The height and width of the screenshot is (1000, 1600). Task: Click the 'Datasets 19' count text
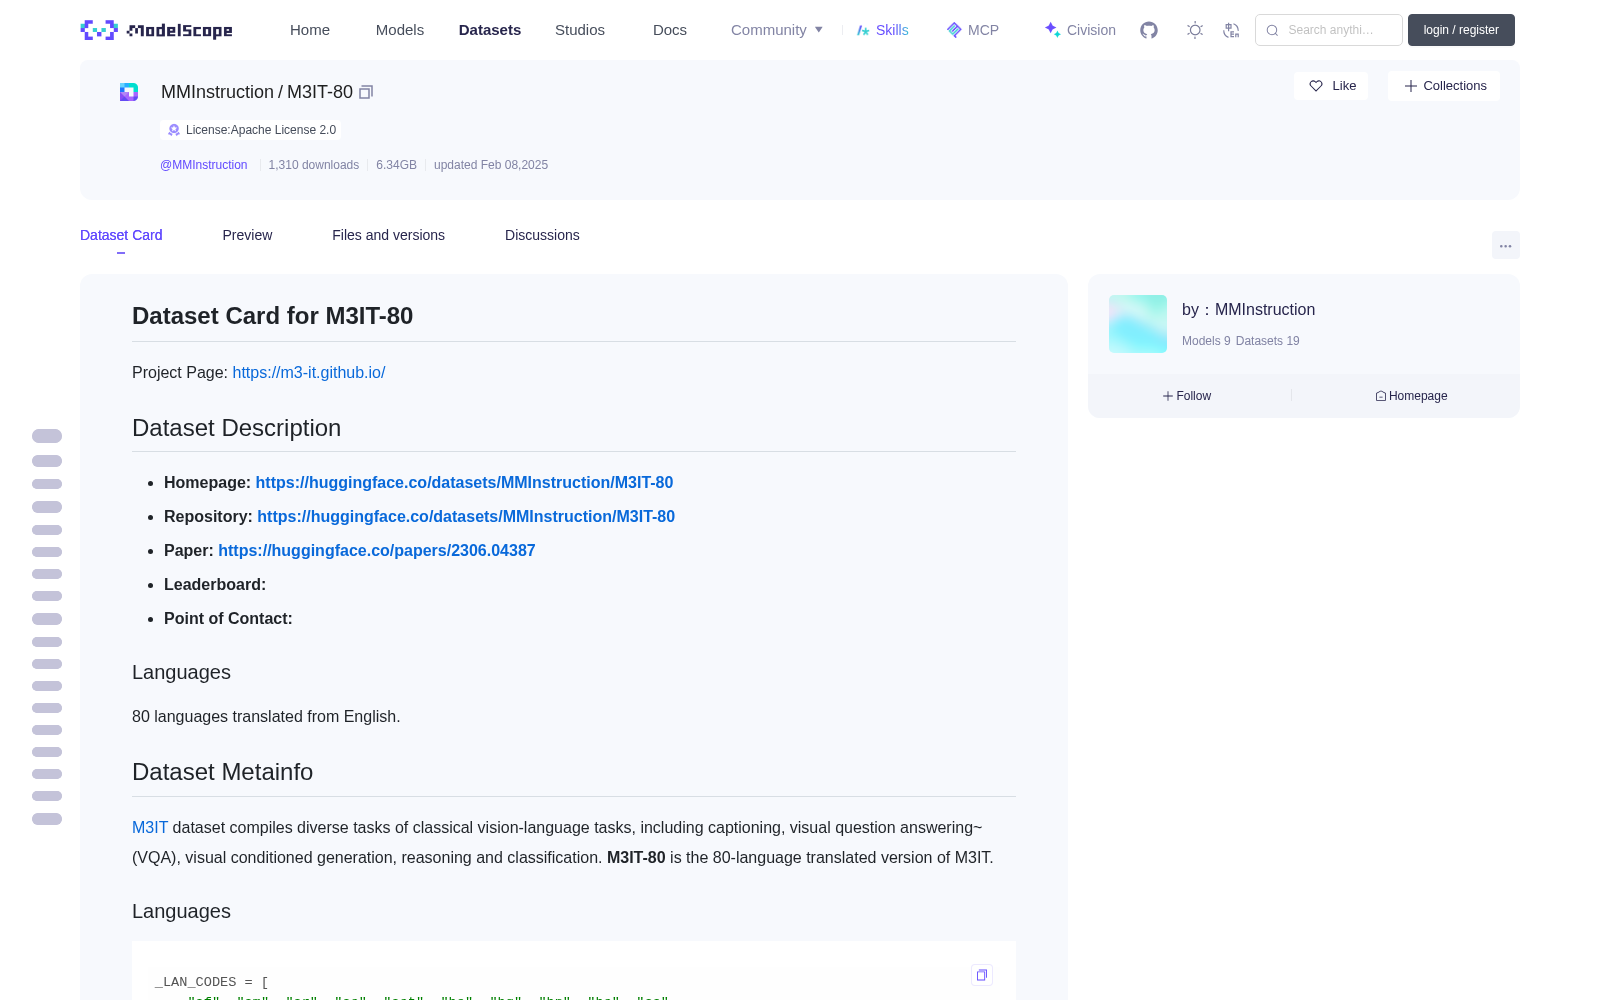(x=1268, y=341)
